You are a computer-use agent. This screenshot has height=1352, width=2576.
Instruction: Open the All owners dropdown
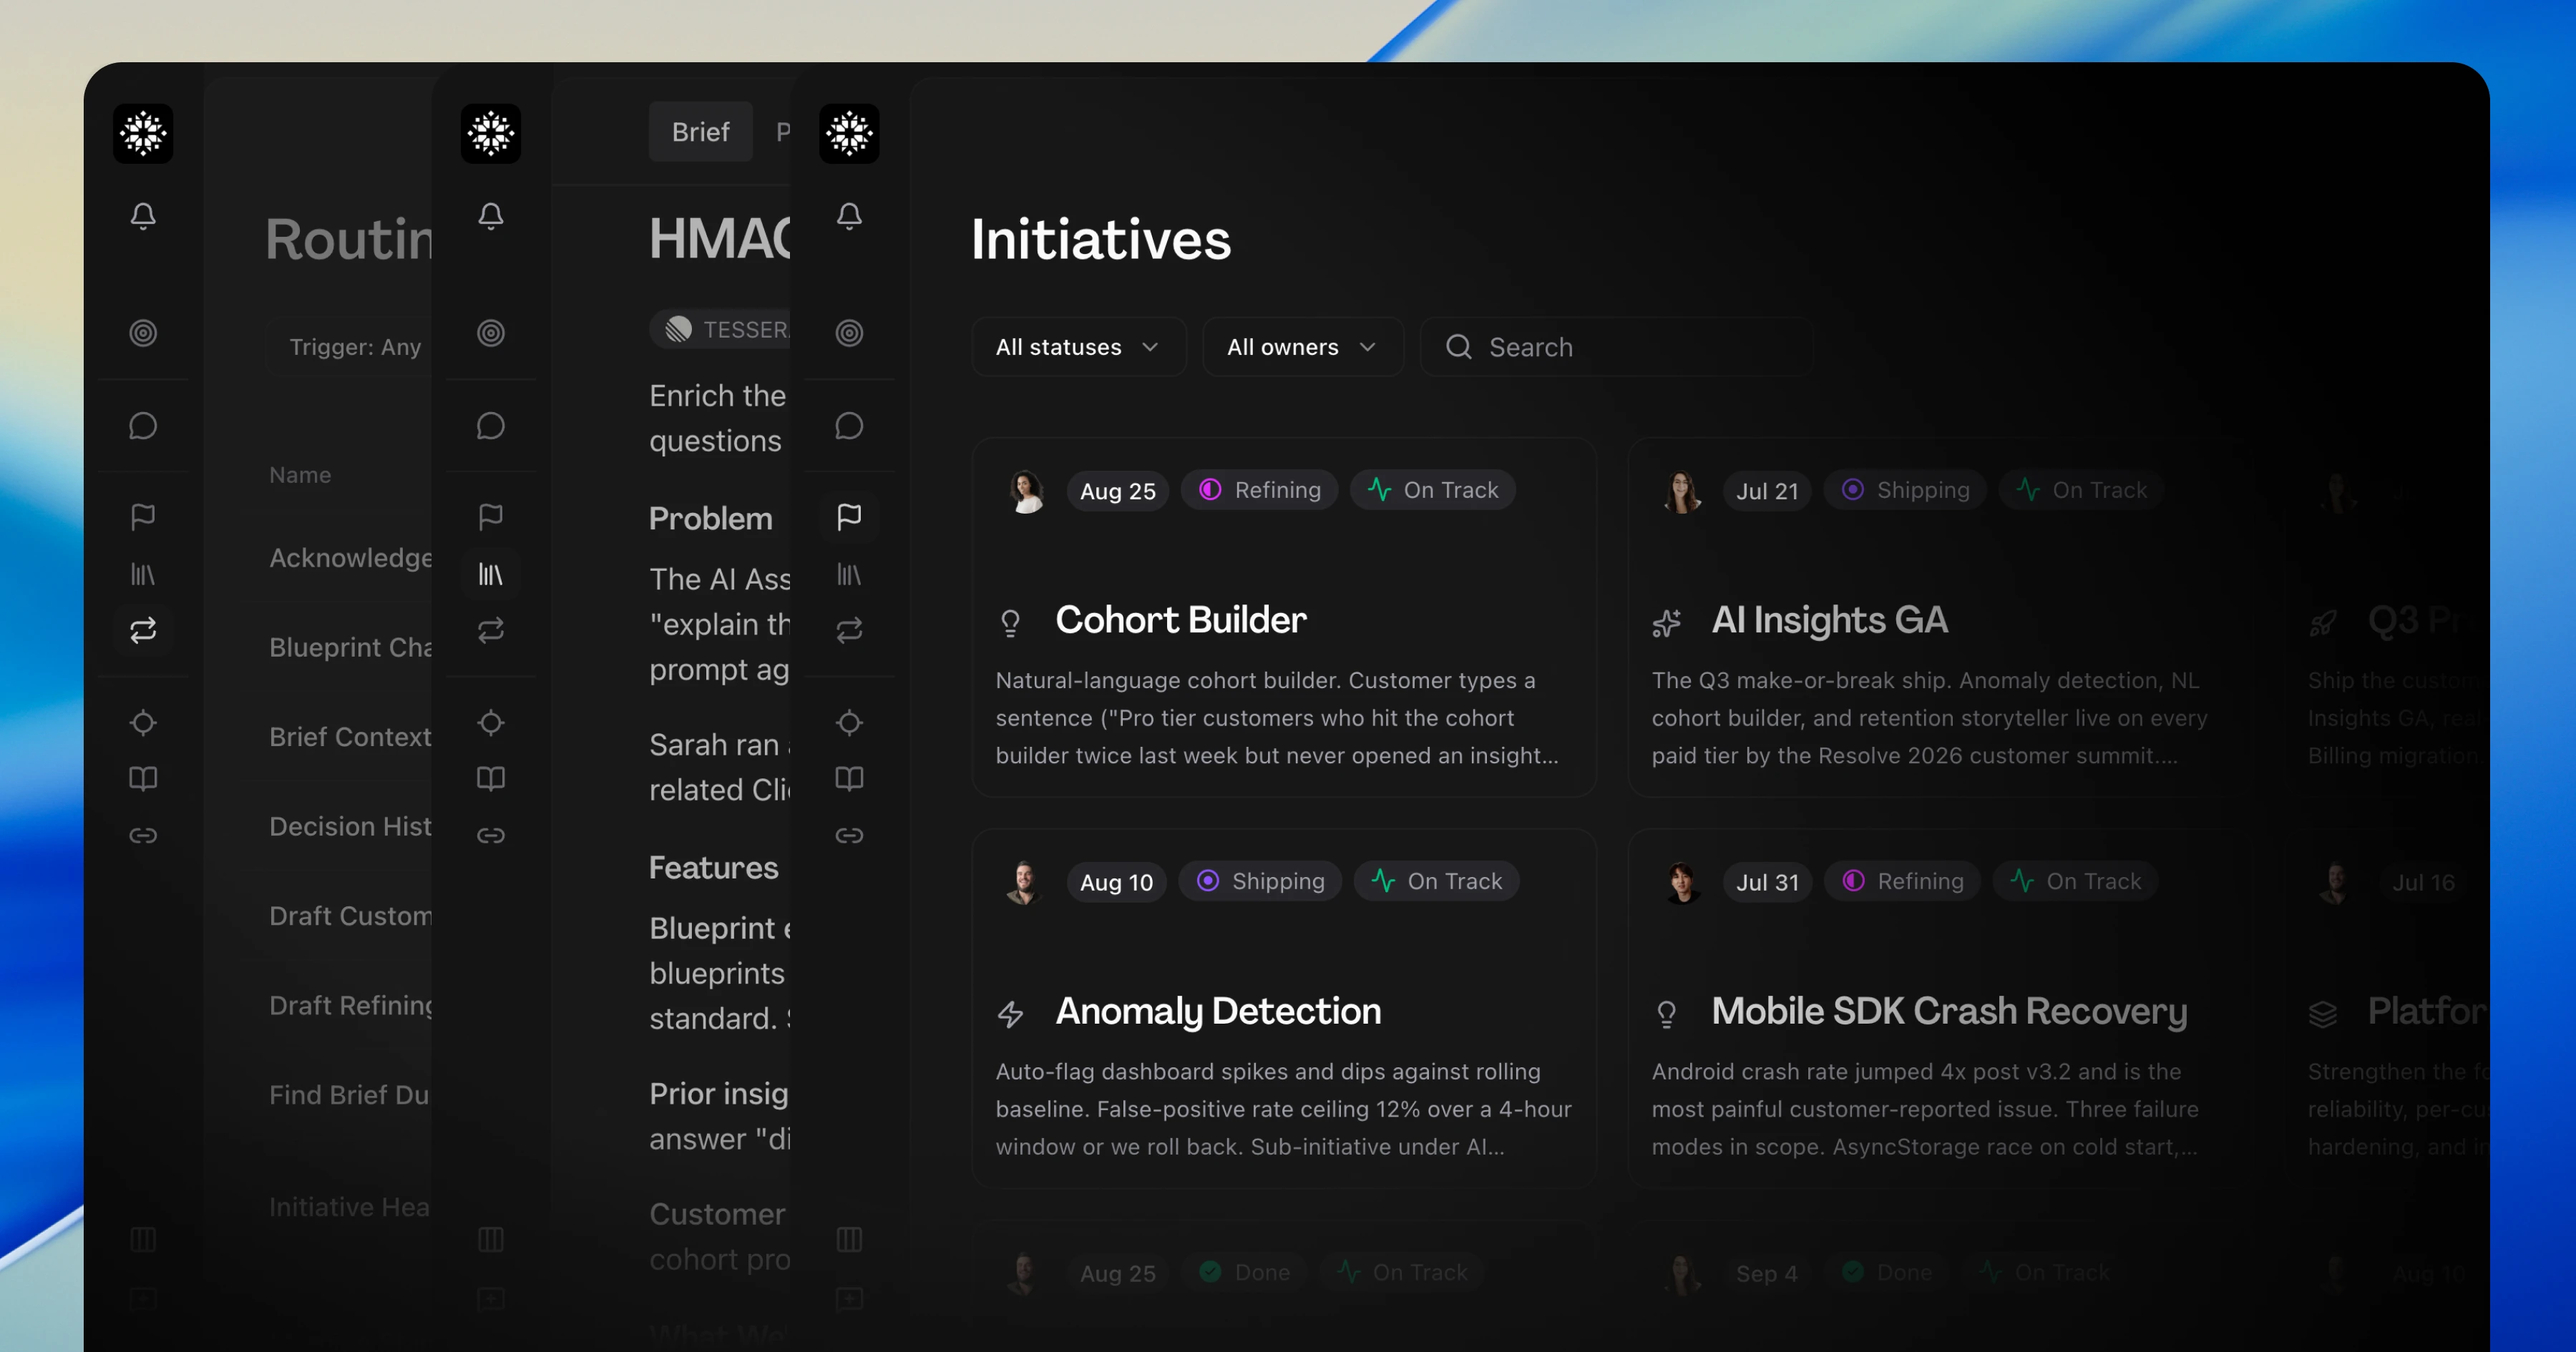(x=1303, y=347)
